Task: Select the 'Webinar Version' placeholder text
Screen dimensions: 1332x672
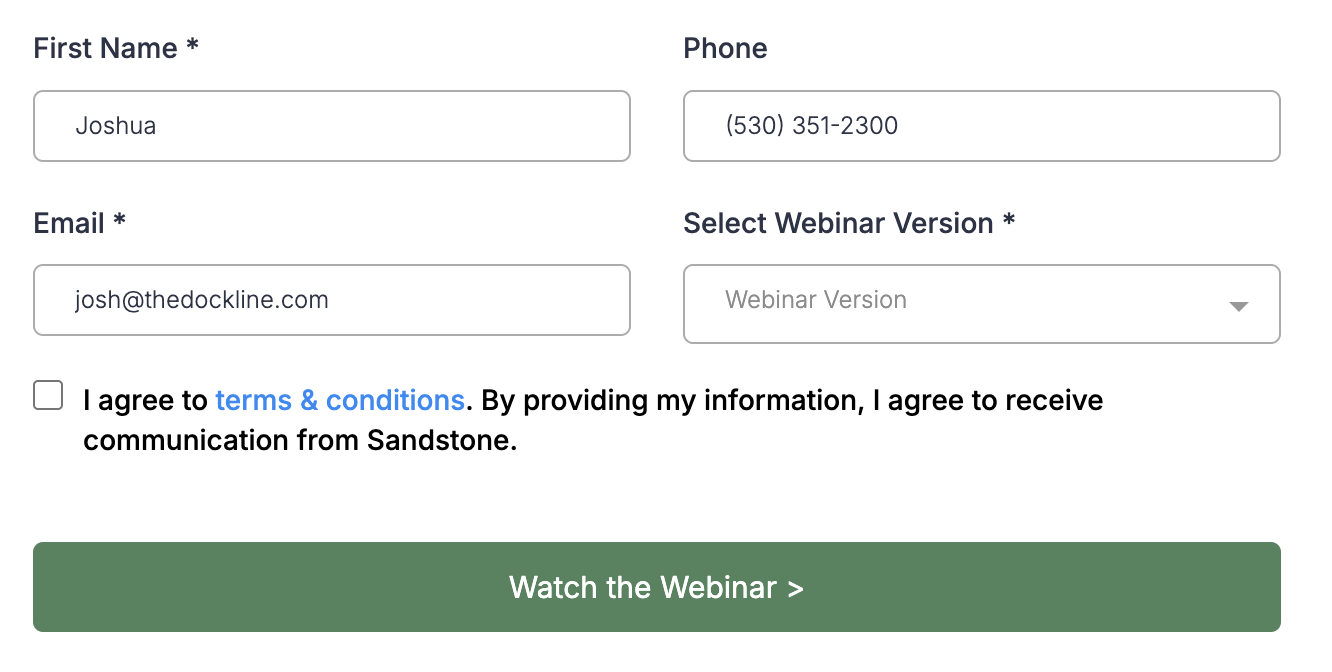Action: [x=816, y=300]
